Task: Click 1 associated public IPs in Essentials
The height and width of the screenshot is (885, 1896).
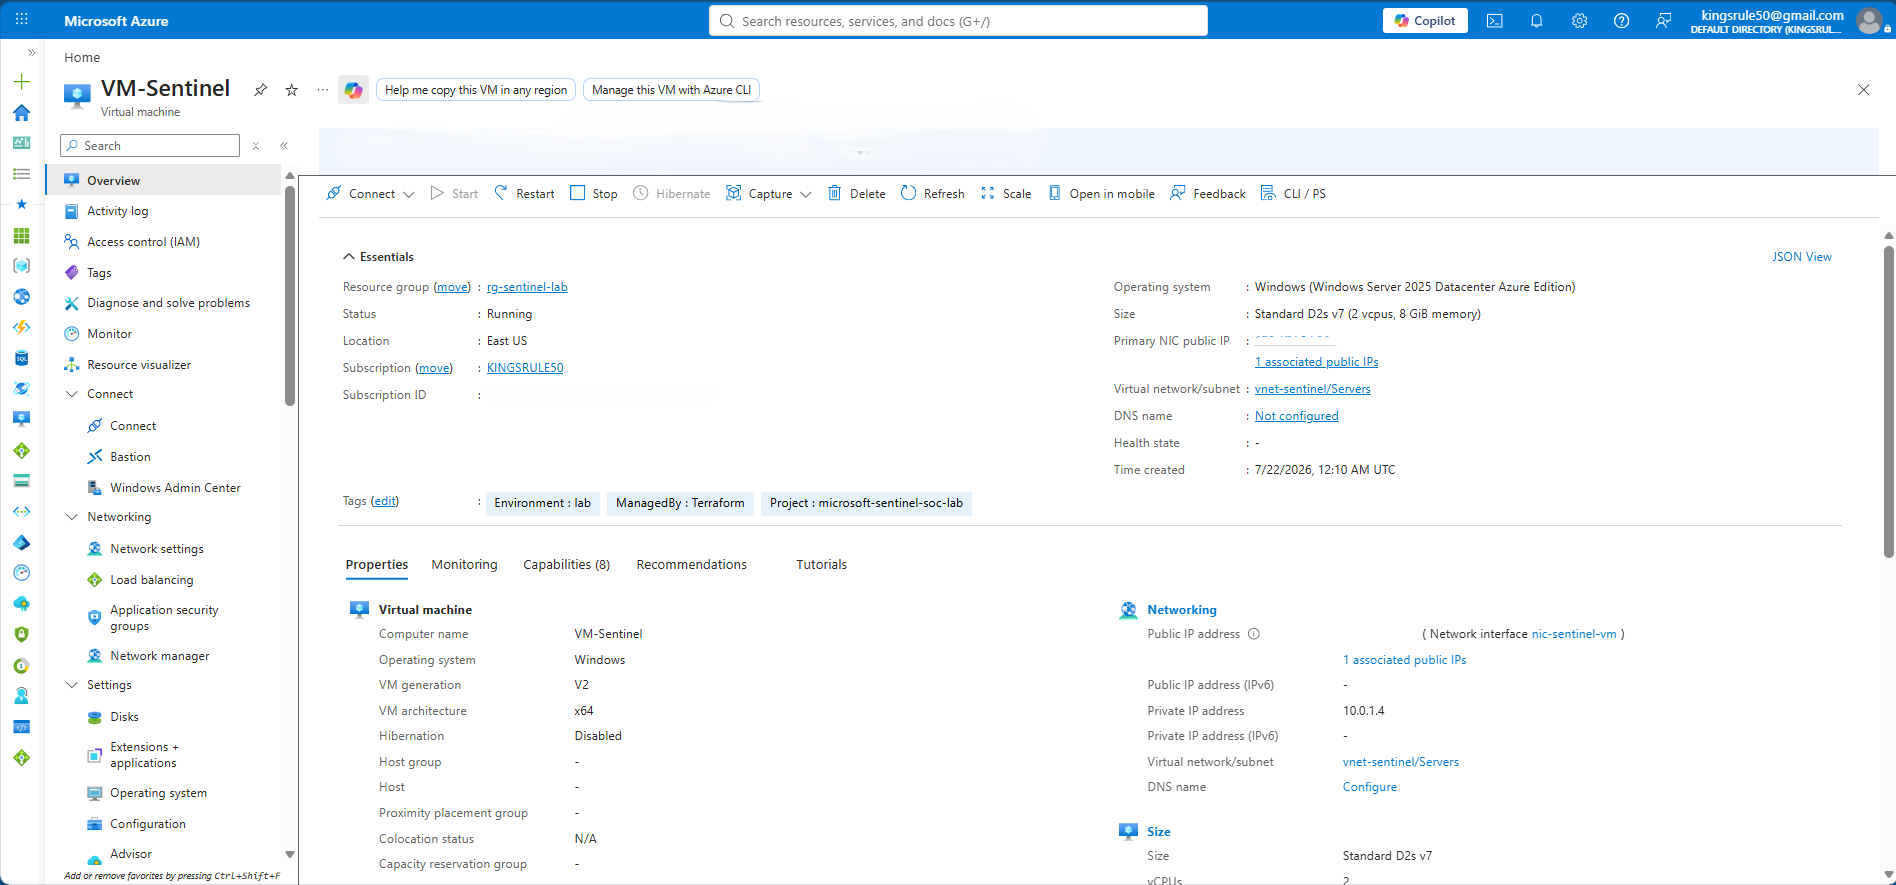Action: pyautogui.click(x=1316, y=362)
